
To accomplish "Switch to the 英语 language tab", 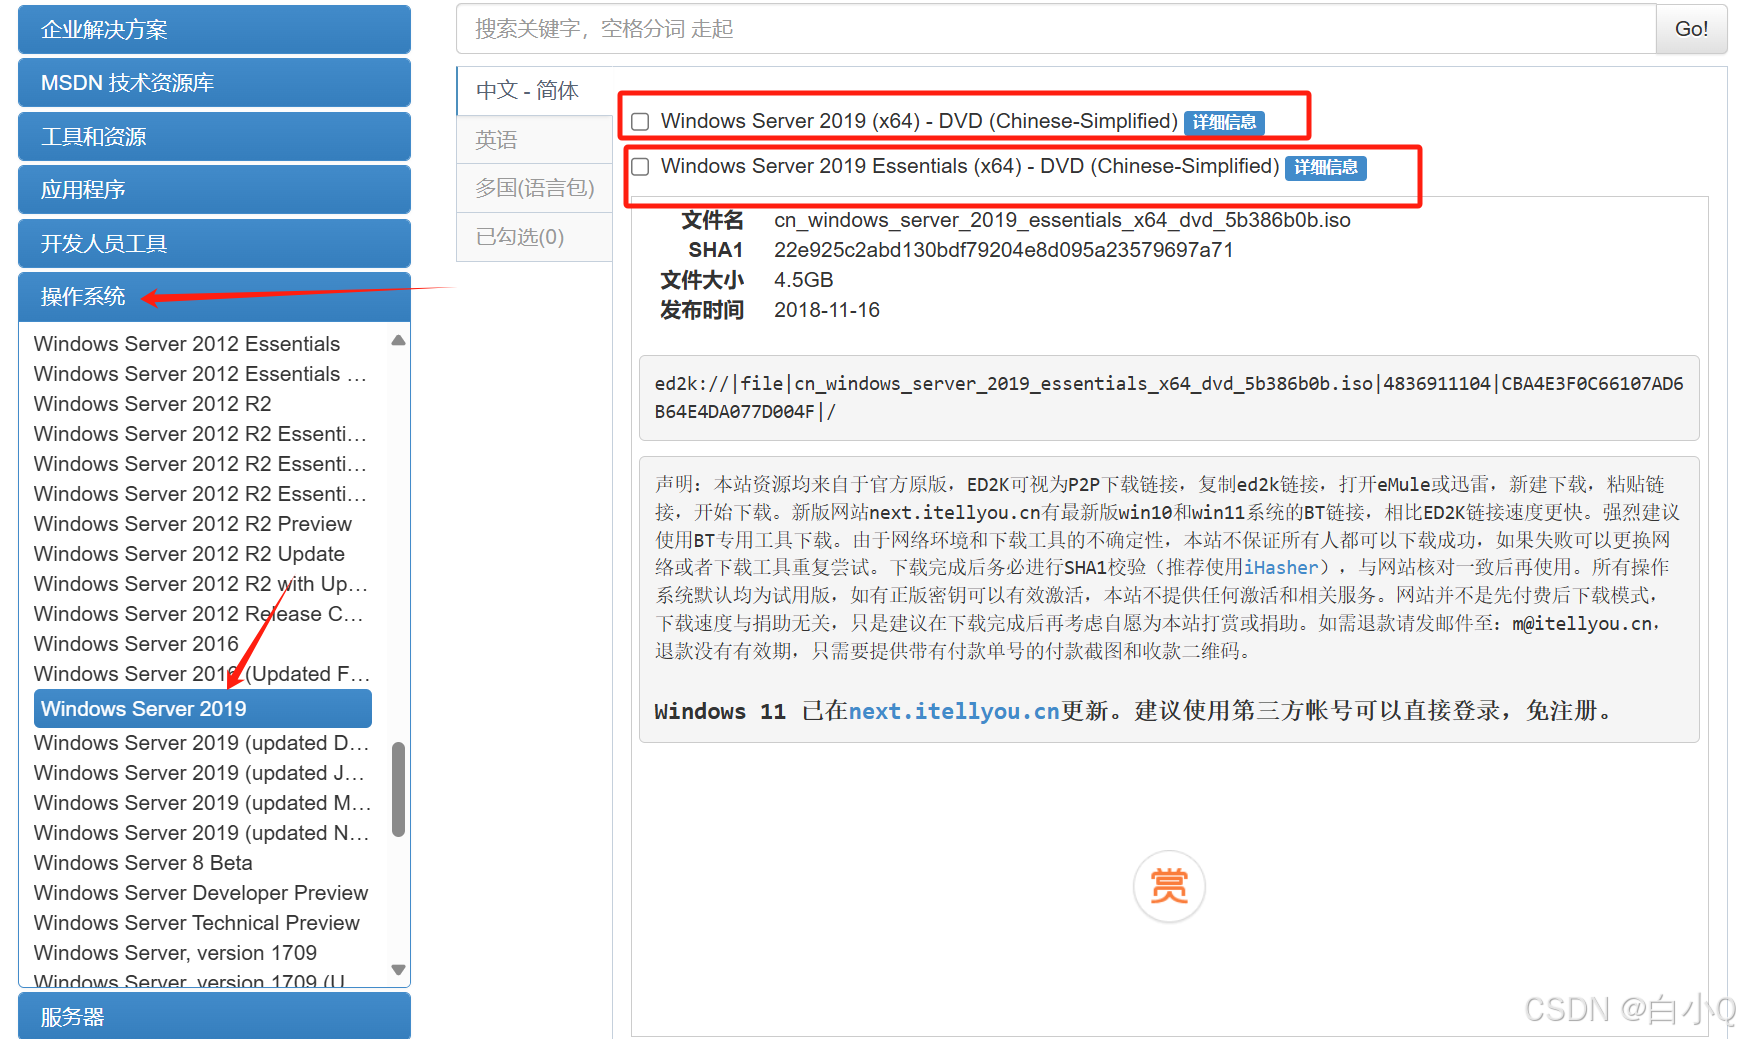I will click(534, 140).
